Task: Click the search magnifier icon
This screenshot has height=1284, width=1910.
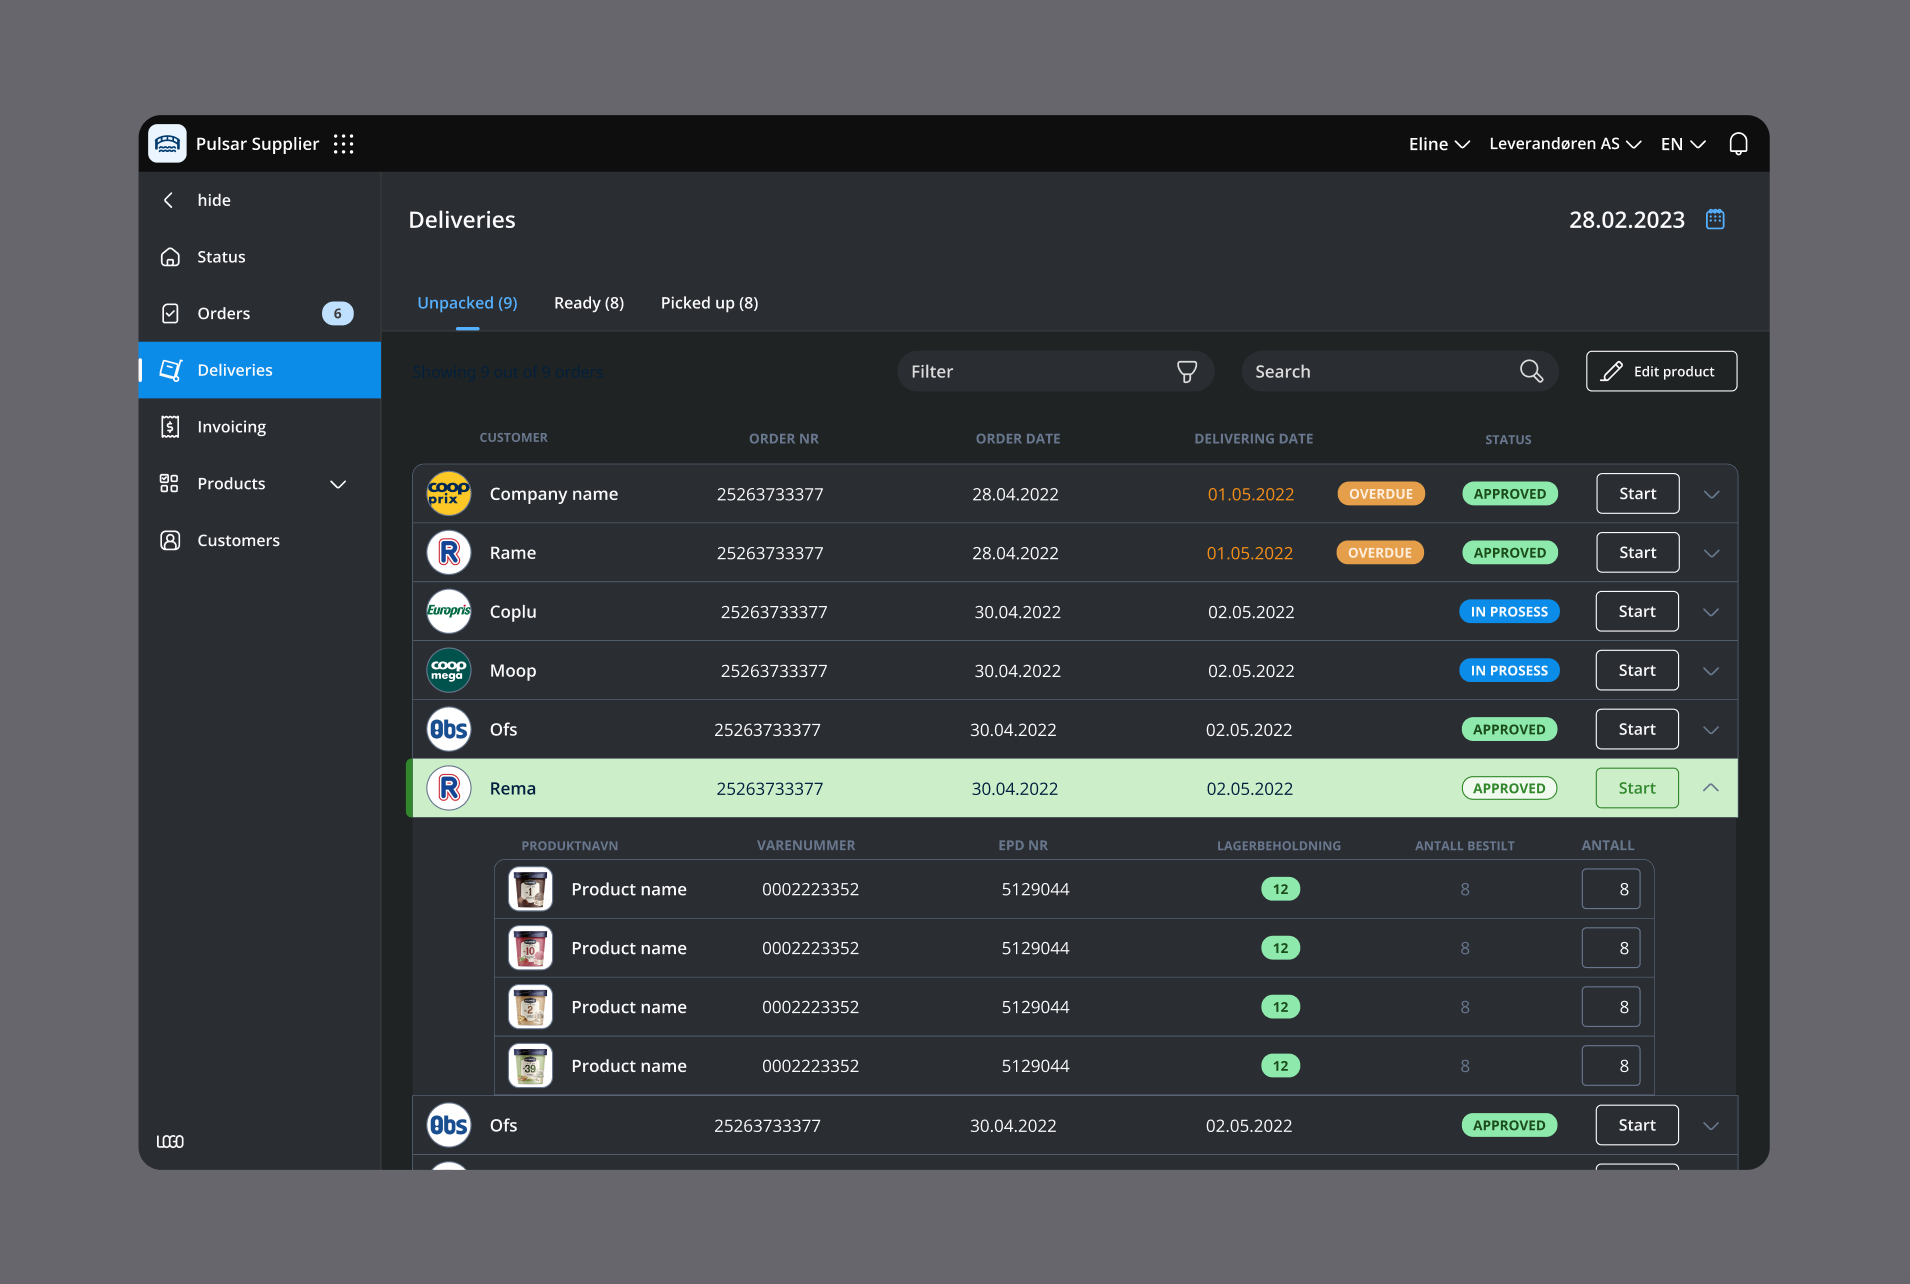Action: coord(1530,371)
